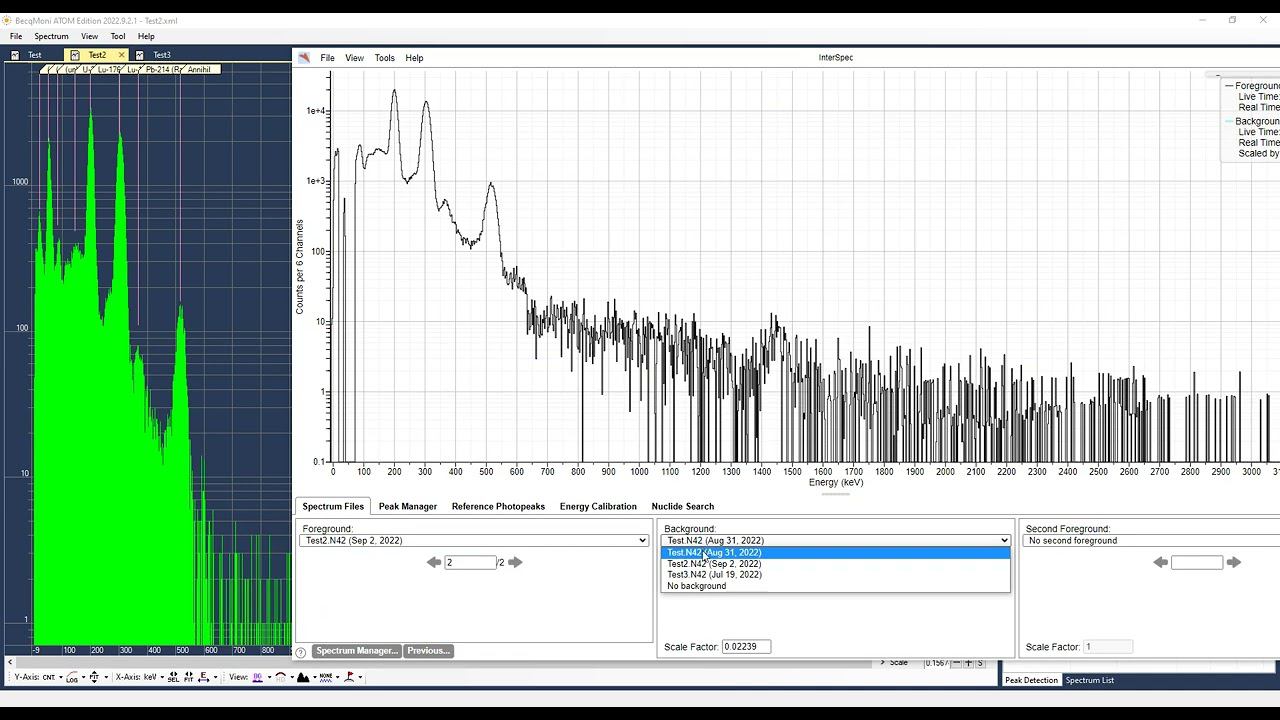Expand the Second Foreground dropdown

pyautogui.click(x=1150, y=541)
